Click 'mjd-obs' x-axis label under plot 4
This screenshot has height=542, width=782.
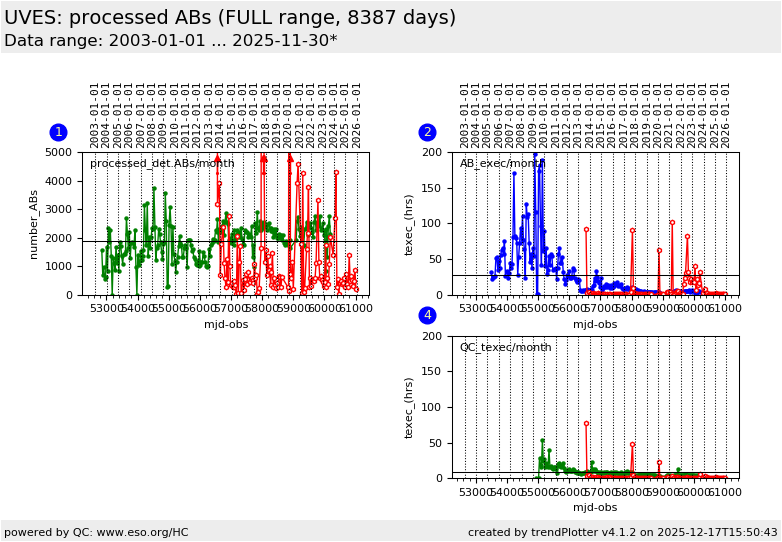[x=595, y=507]
